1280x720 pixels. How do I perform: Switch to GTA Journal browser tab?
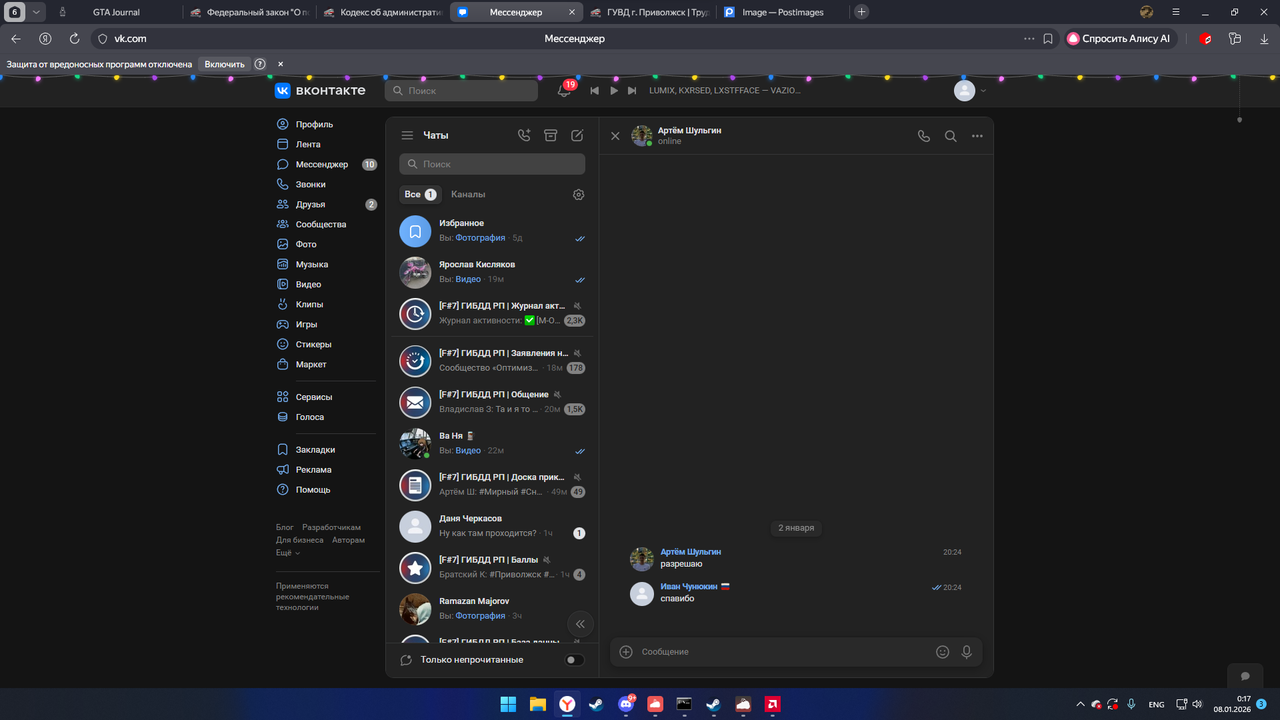pos(116,12)
